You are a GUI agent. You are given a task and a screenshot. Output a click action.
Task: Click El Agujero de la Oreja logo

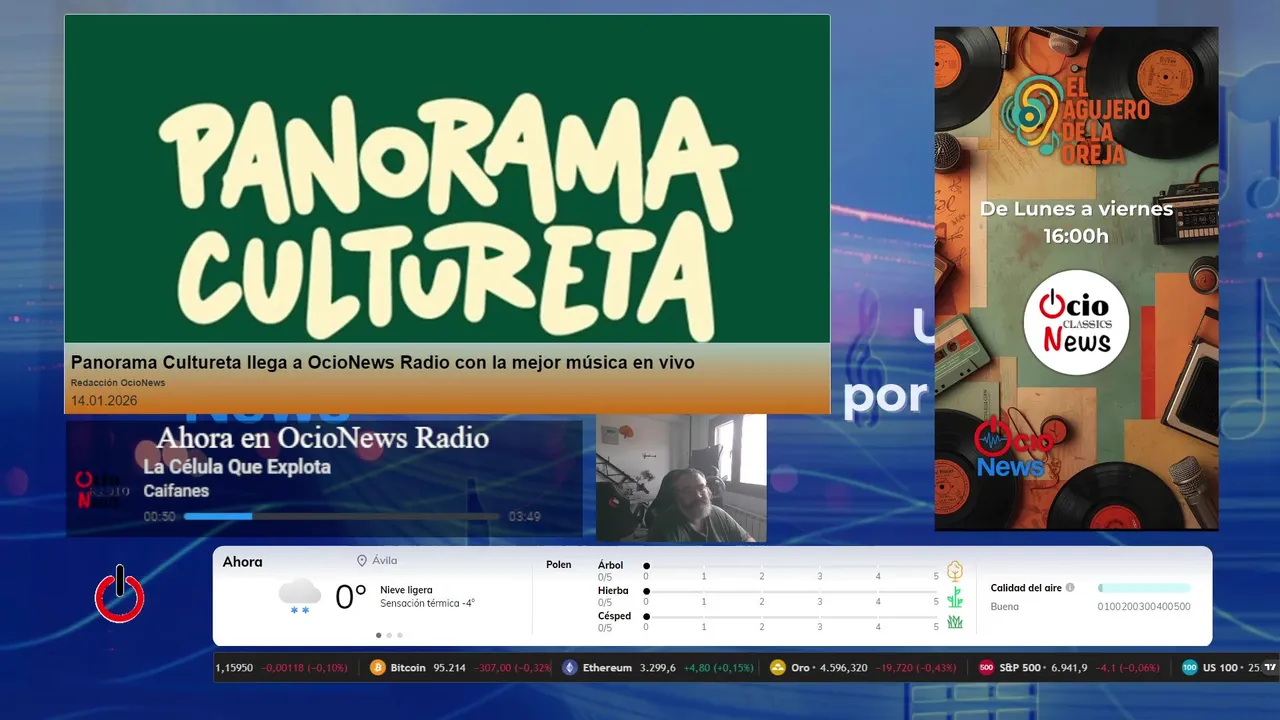pos(1078,120)
